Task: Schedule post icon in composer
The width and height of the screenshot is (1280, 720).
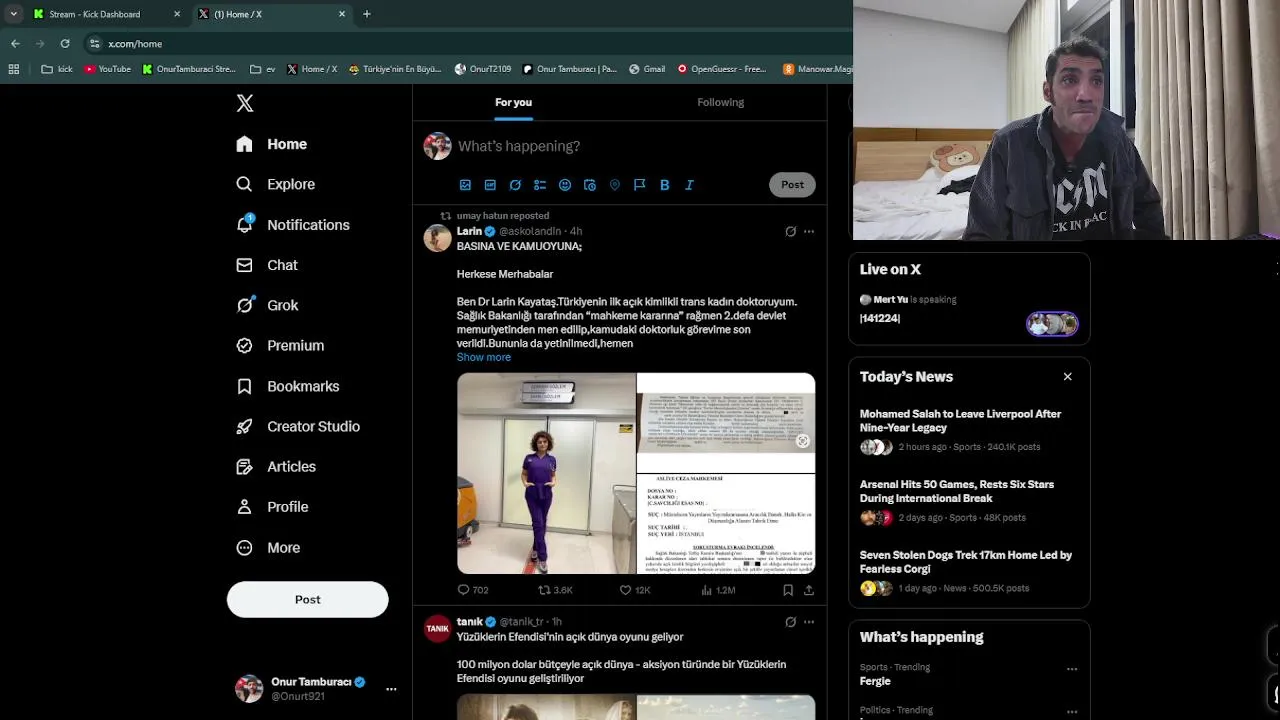Action: coord(590,185)
